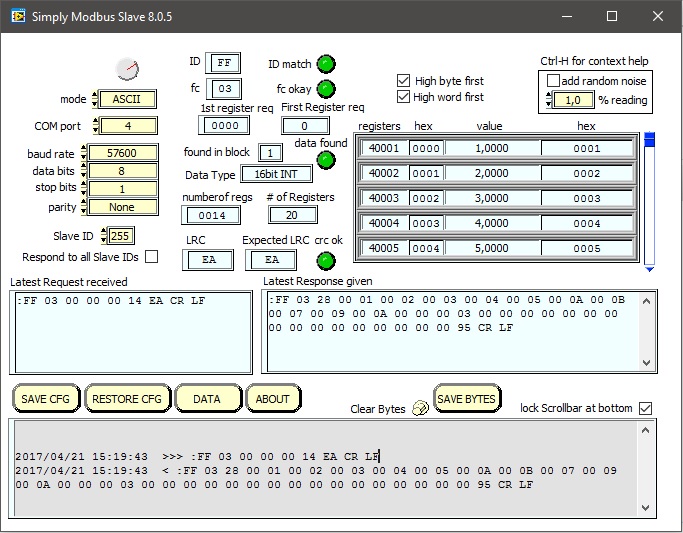Click the data found green indicator
Screen dimensions: 683x533
point(326,160)
